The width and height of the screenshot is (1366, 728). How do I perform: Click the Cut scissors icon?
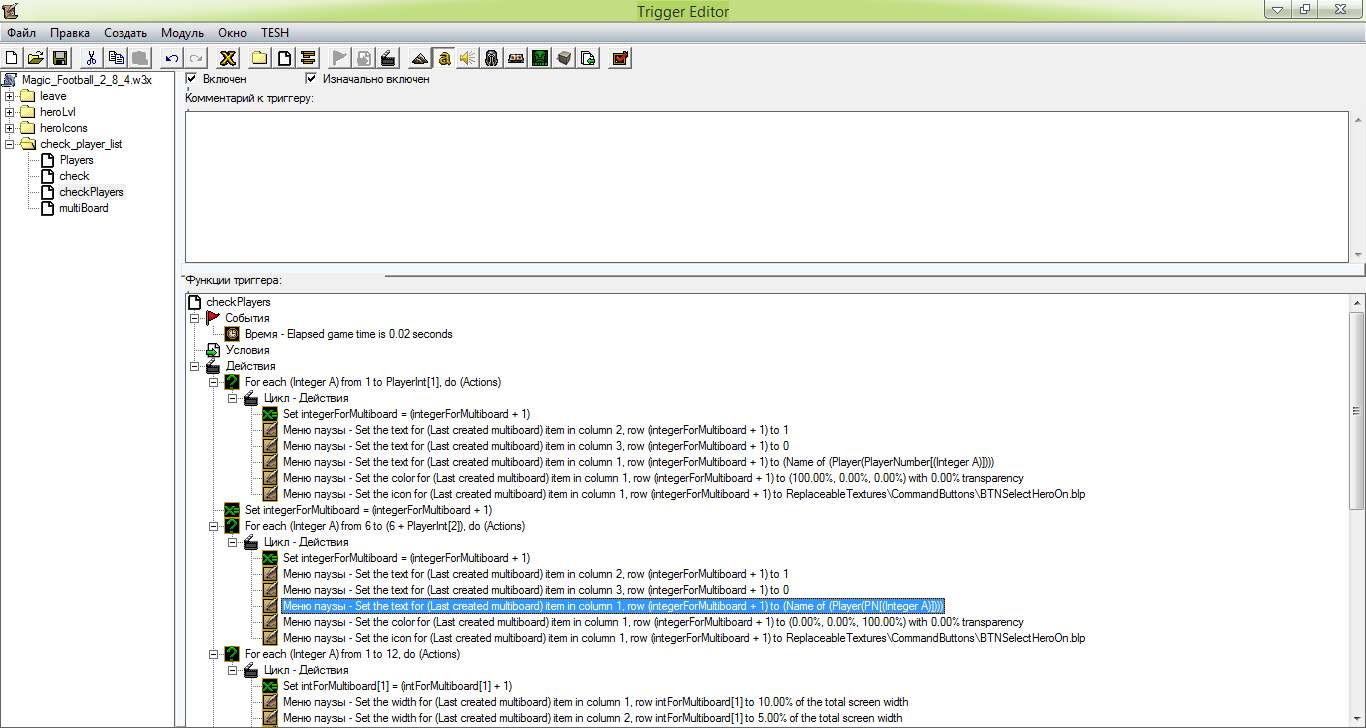coord(91,58)
